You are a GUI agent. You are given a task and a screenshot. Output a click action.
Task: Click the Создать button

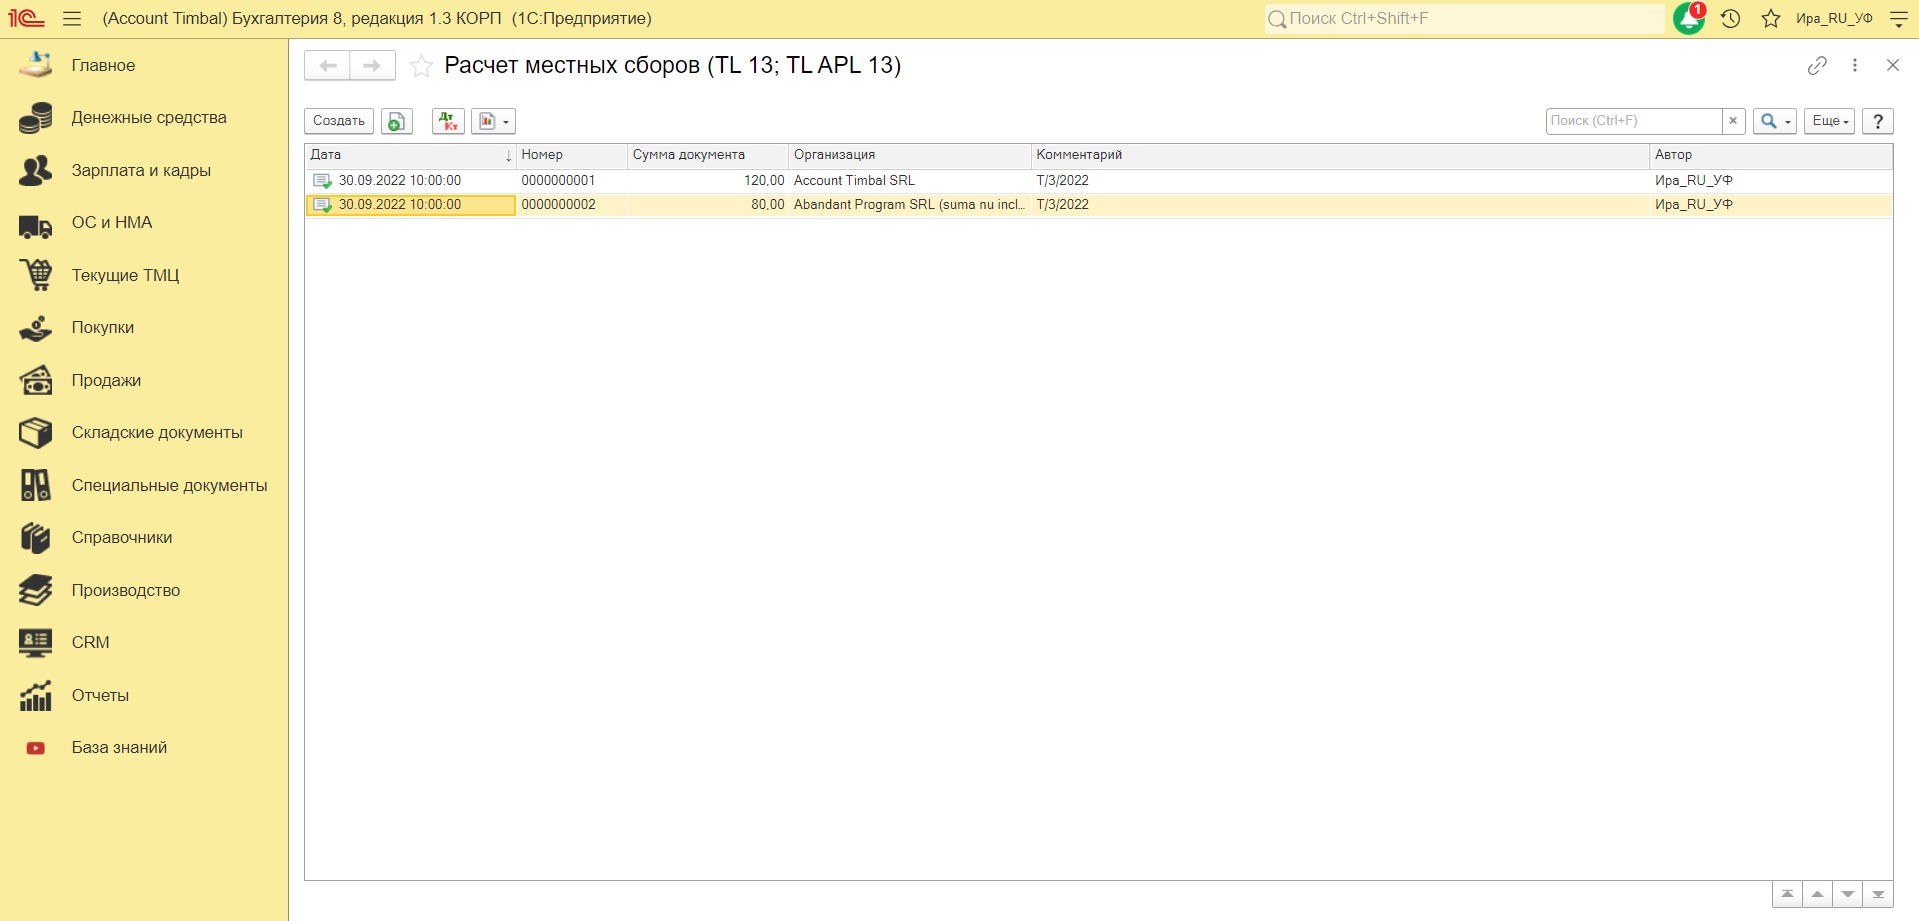point(339,121)
